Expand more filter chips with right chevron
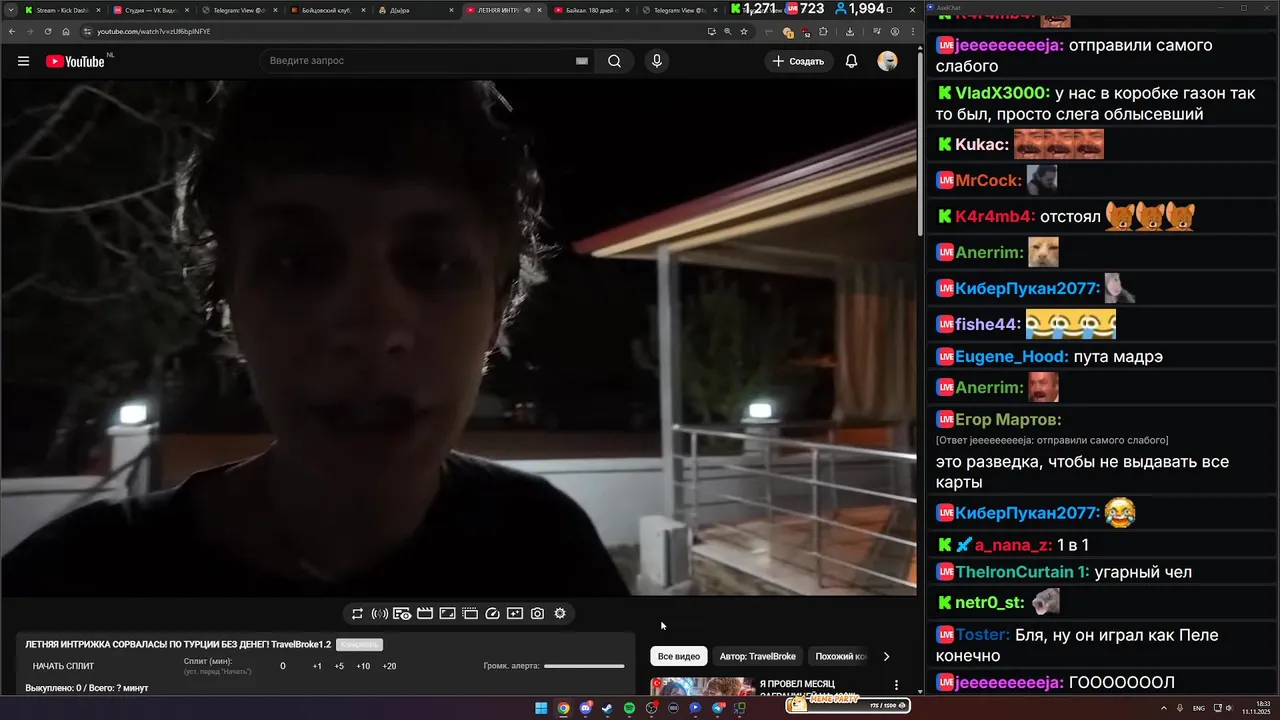Image resolution: width=1280 pixels, height=720 pixels. pyautogui.click(x=886, y=657)
